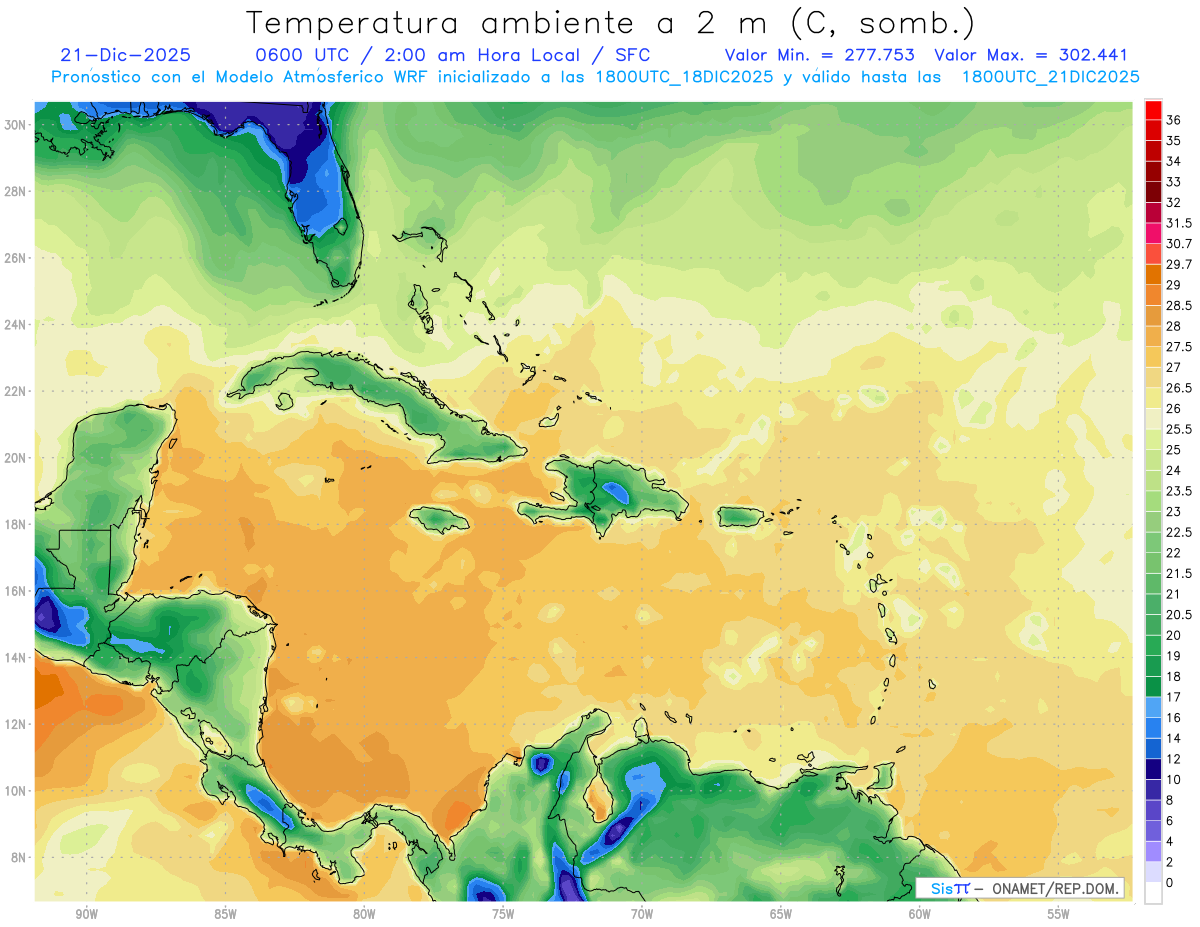Click latitude axis label '16N'
This screenshot has height=927, width=1200.
click(15, 591)
